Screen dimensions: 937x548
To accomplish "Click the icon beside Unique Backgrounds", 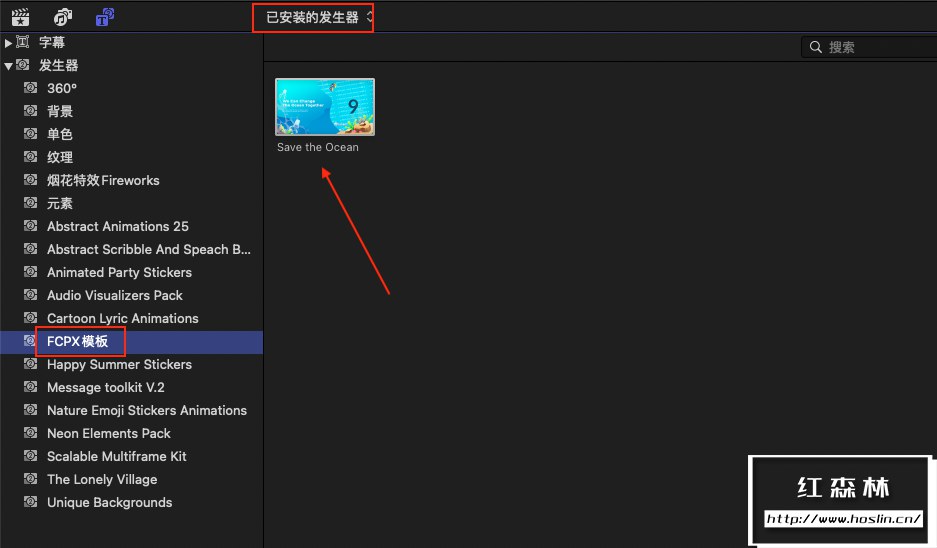I will [30, 502].
